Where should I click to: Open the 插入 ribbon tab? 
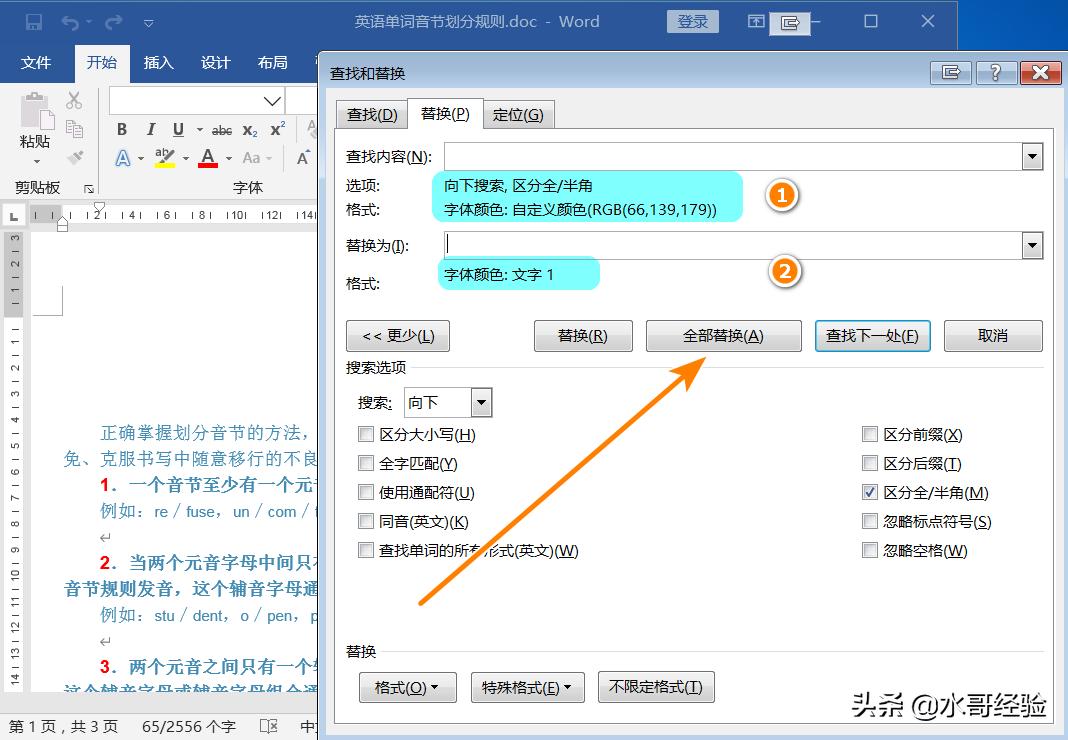pyautogui.click(x=158, y=62)
